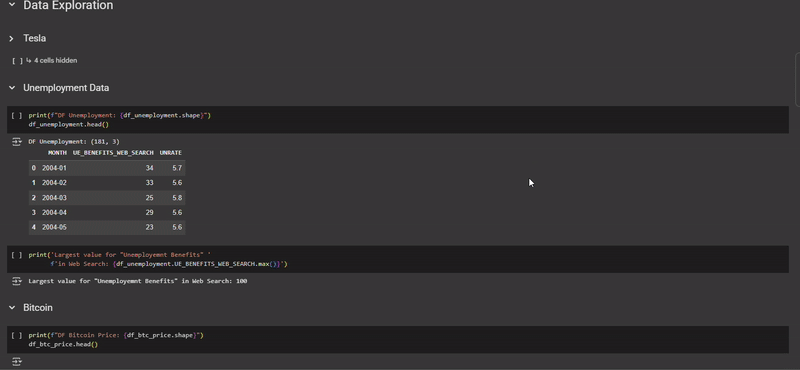Select the Unemployment Data heading
Image resolution: width=800 pixels, height=370 pixels.
pos(66,88)
